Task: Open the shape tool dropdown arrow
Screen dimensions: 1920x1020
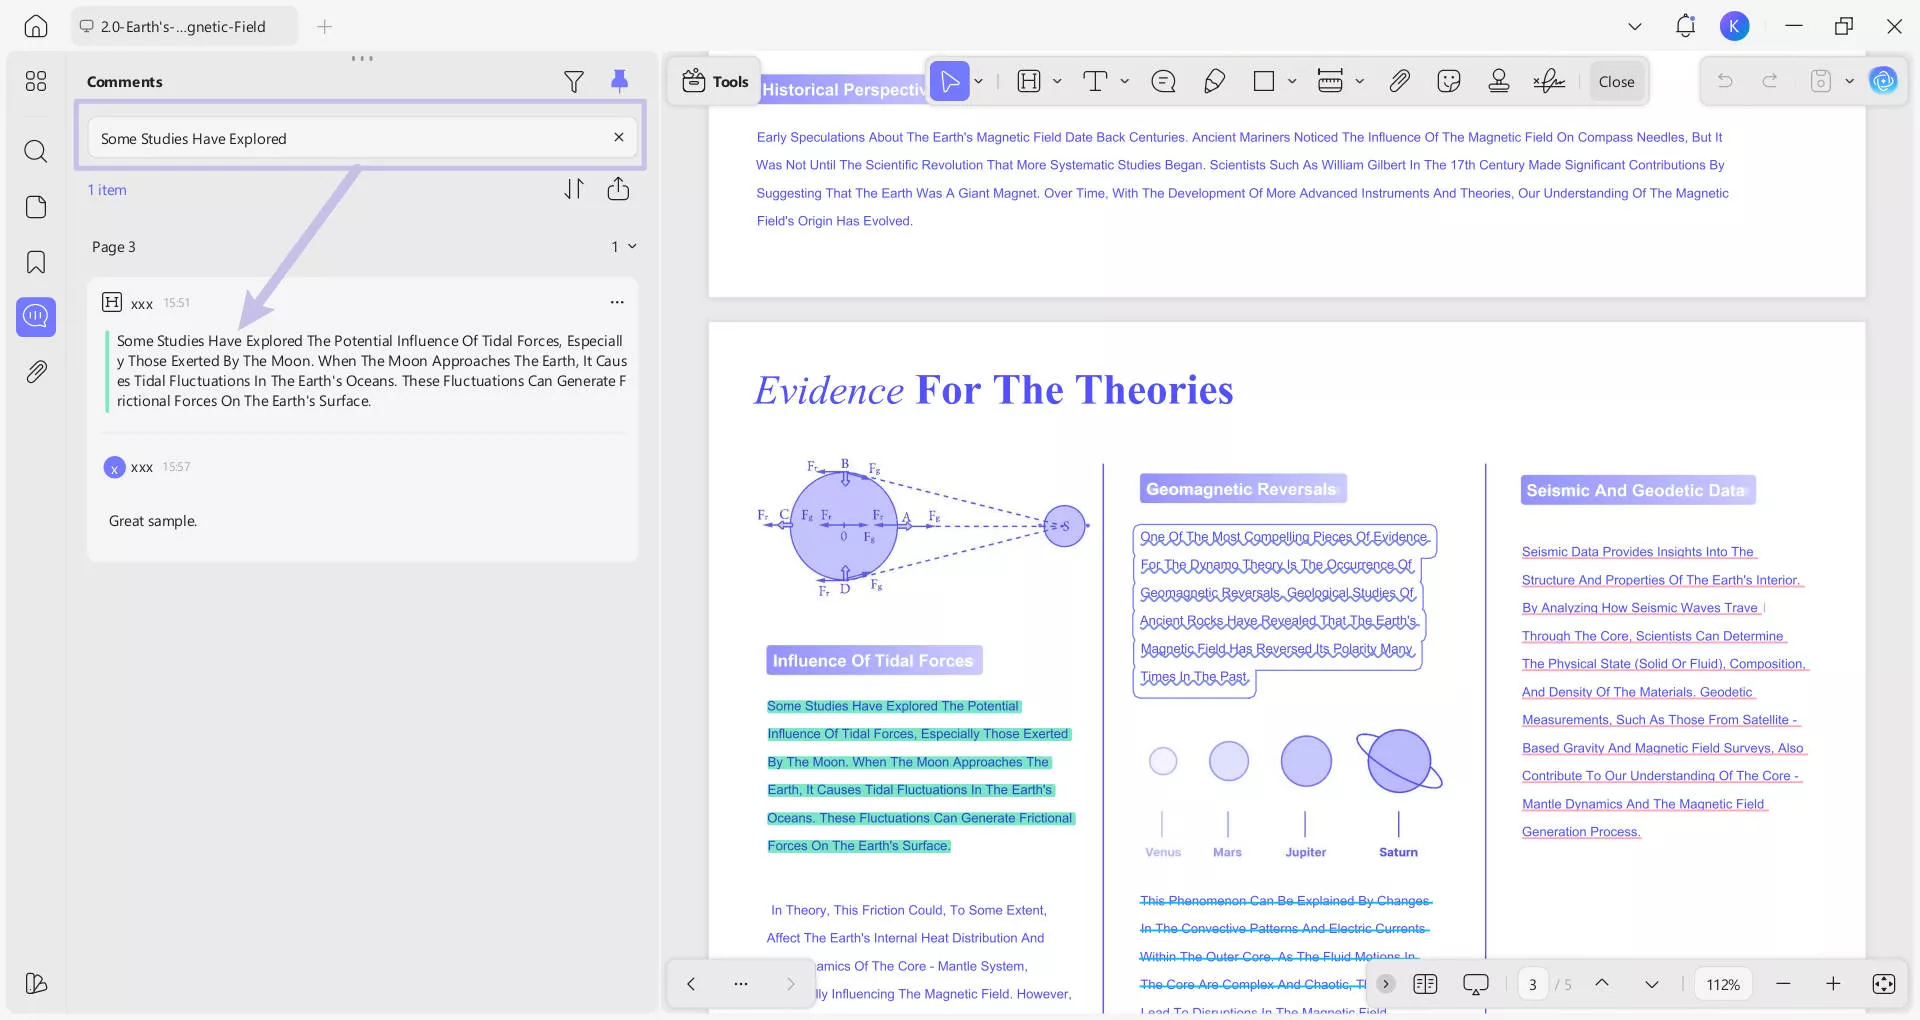Action: 1292,82
